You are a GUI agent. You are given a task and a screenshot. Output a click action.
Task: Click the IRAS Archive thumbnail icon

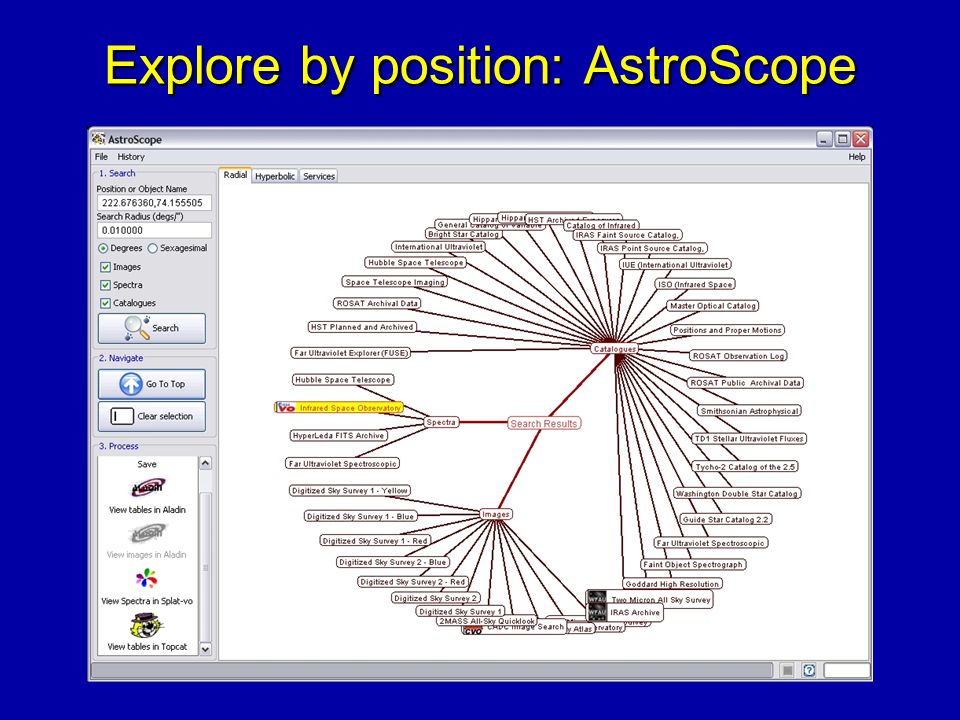click(596, 612)
